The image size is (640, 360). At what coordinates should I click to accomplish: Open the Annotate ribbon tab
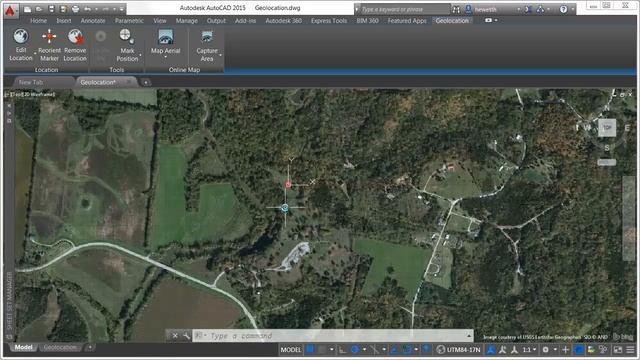coord(93,20)
